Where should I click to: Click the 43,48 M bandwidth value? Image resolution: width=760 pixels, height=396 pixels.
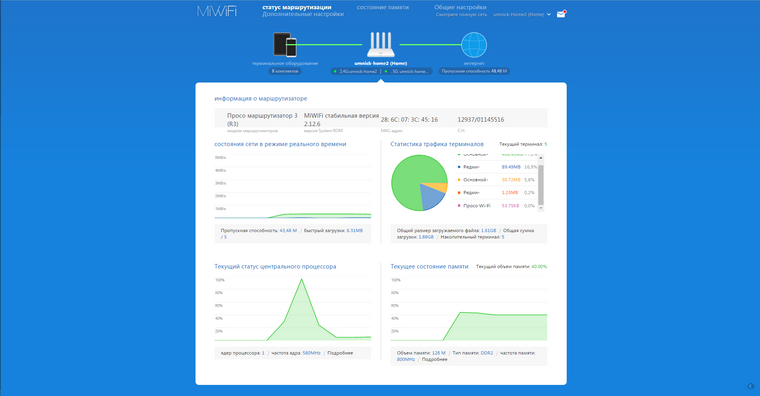tap(288, 231)
